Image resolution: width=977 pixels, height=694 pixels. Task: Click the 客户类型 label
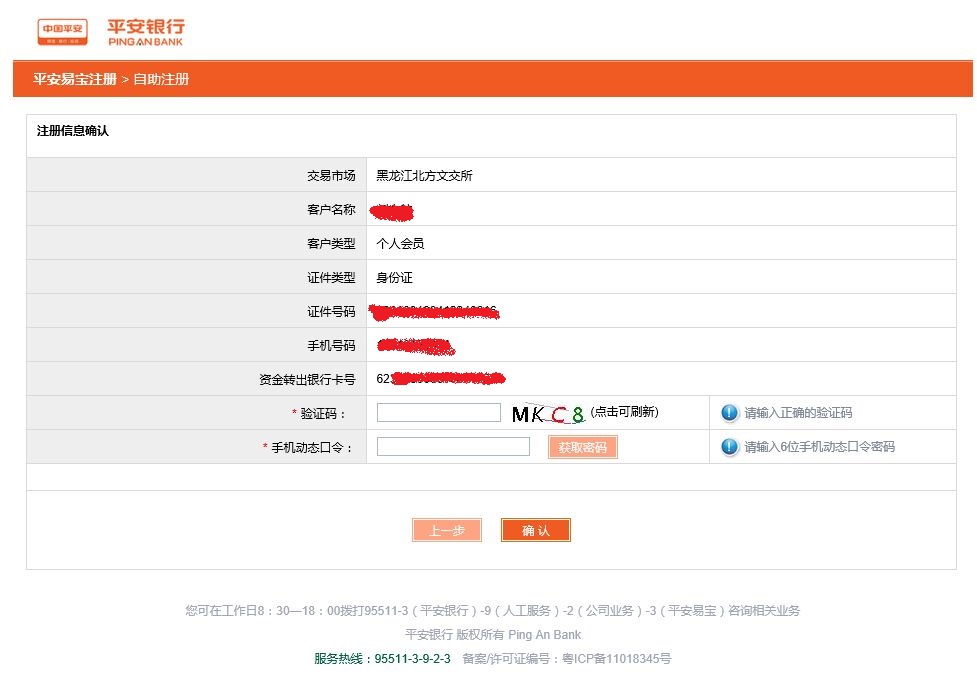331,244
